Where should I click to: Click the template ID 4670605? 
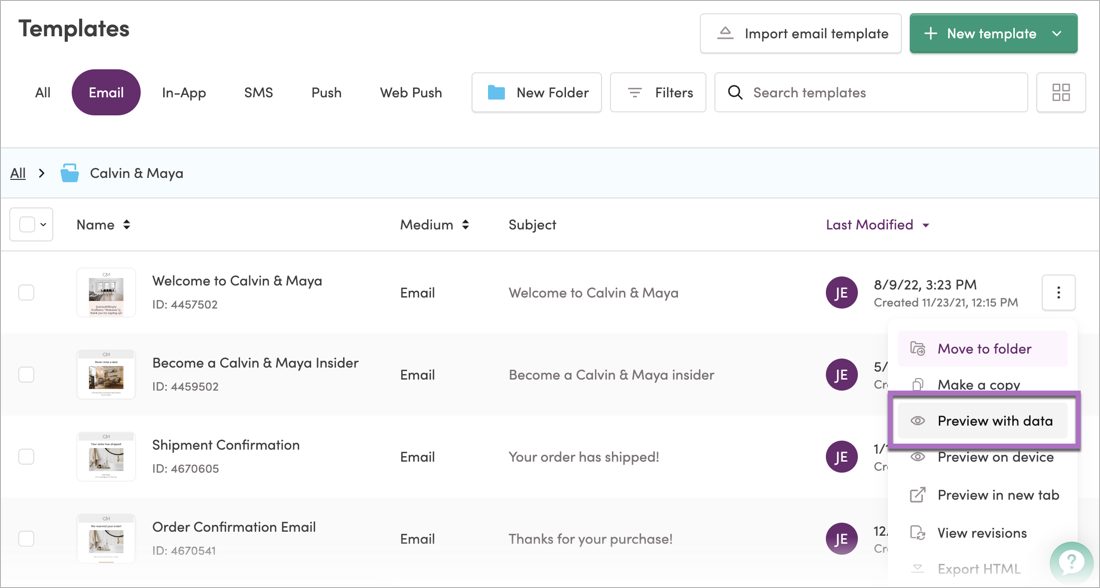pos(186,469)
